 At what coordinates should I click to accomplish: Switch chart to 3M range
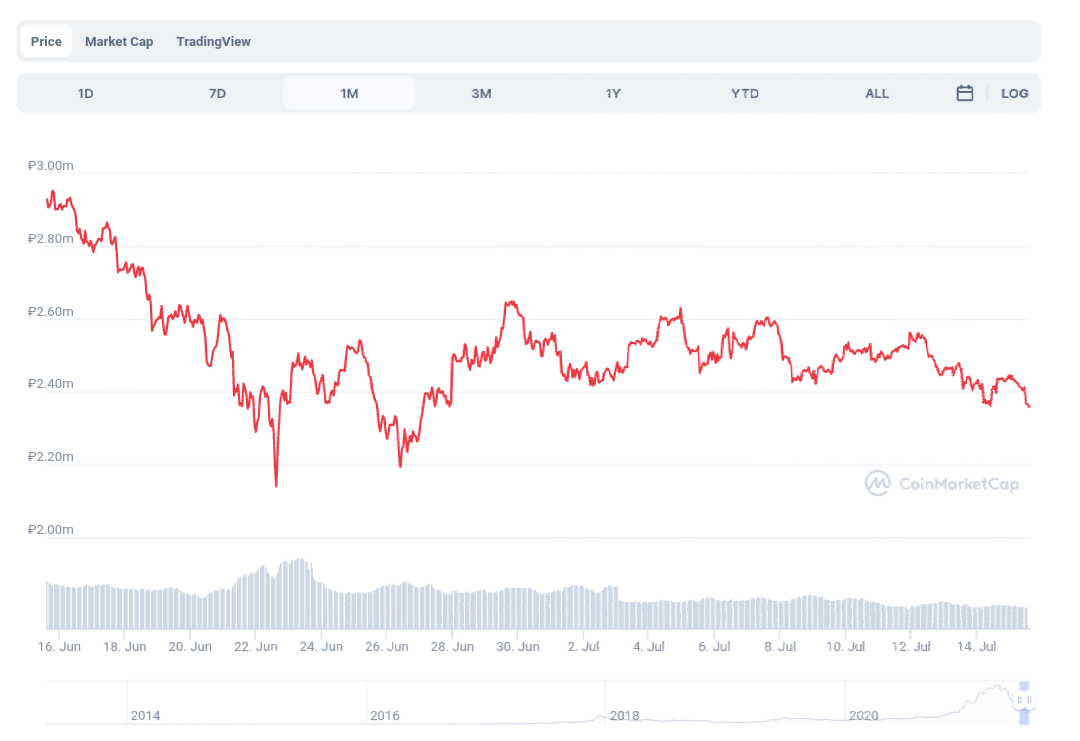click(481, 93)
